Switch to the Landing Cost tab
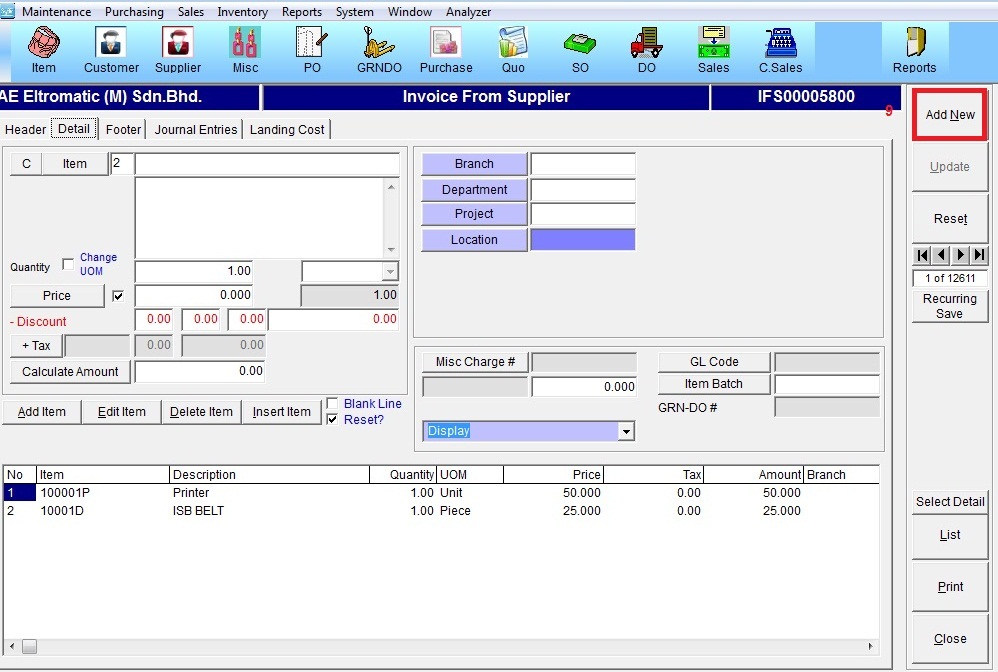 287,129
